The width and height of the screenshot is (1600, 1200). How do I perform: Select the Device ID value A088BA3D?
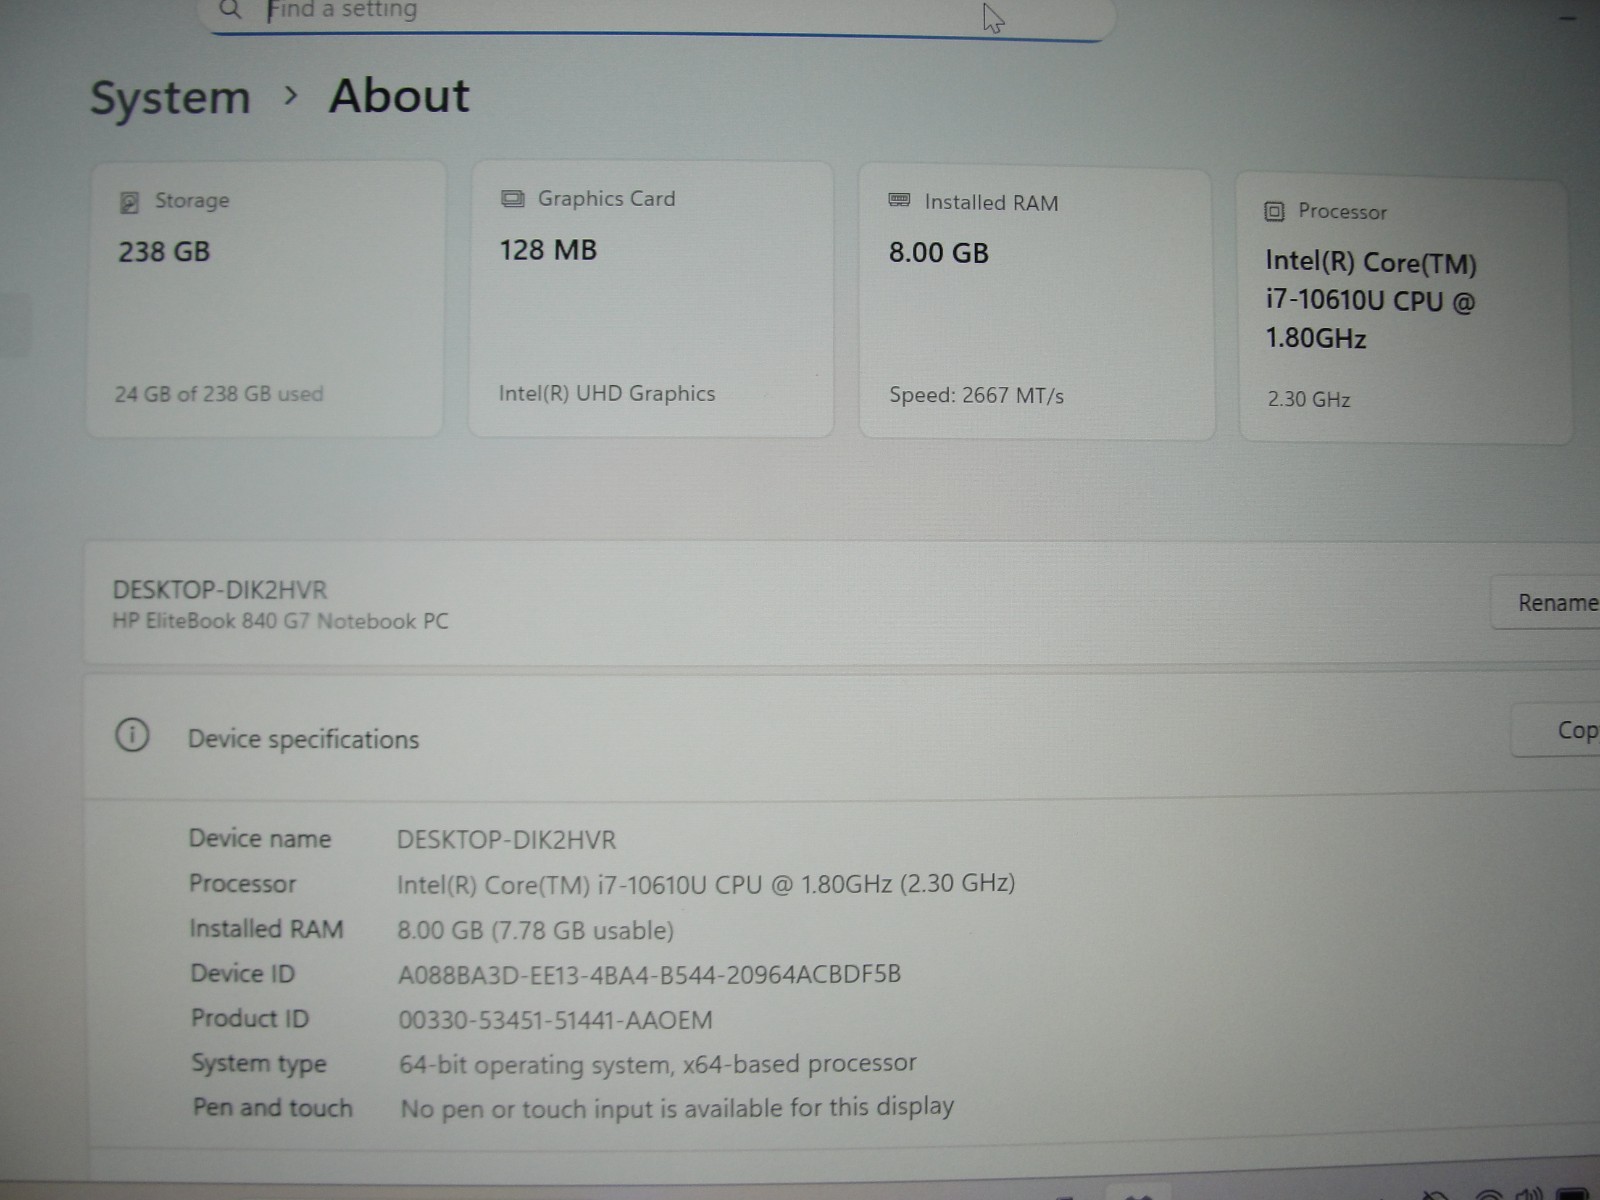[x=650, y=974]
